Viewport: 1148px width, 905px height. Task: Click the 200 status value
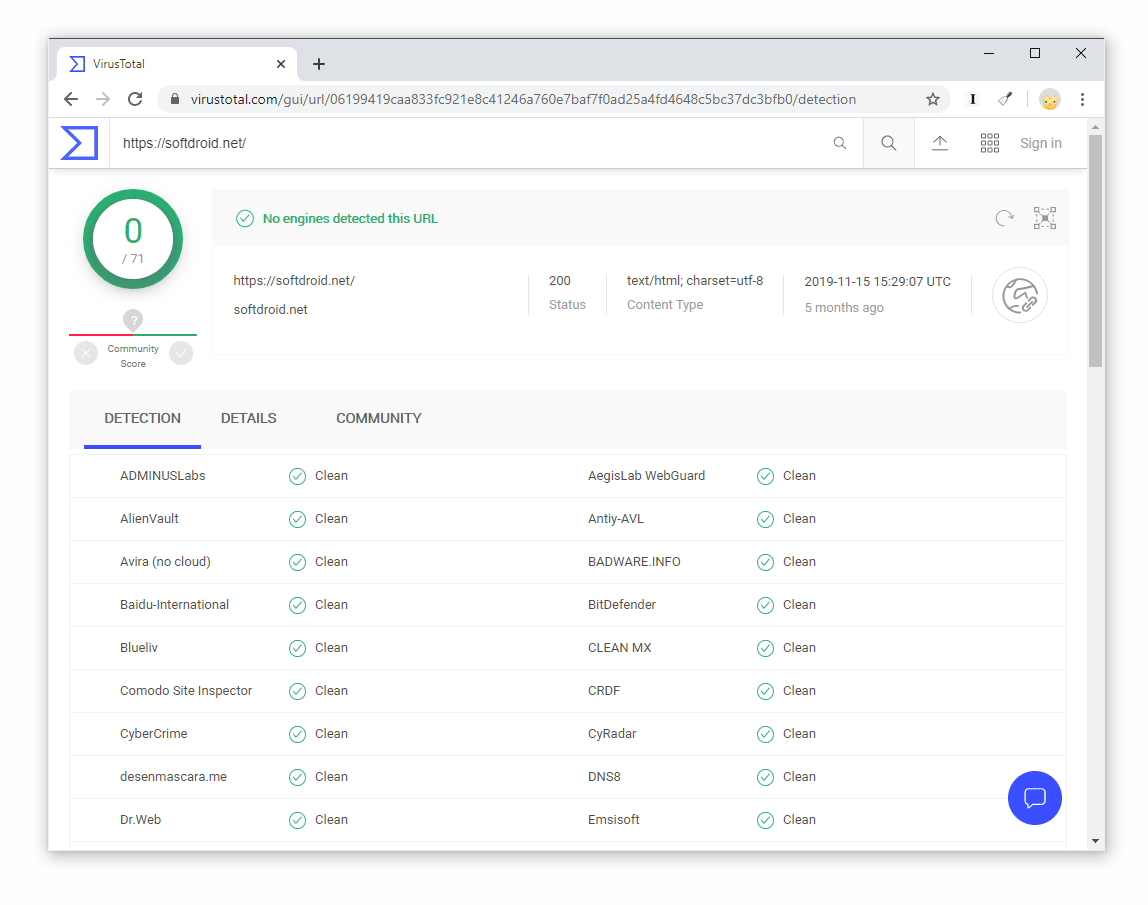pos(560,281)
